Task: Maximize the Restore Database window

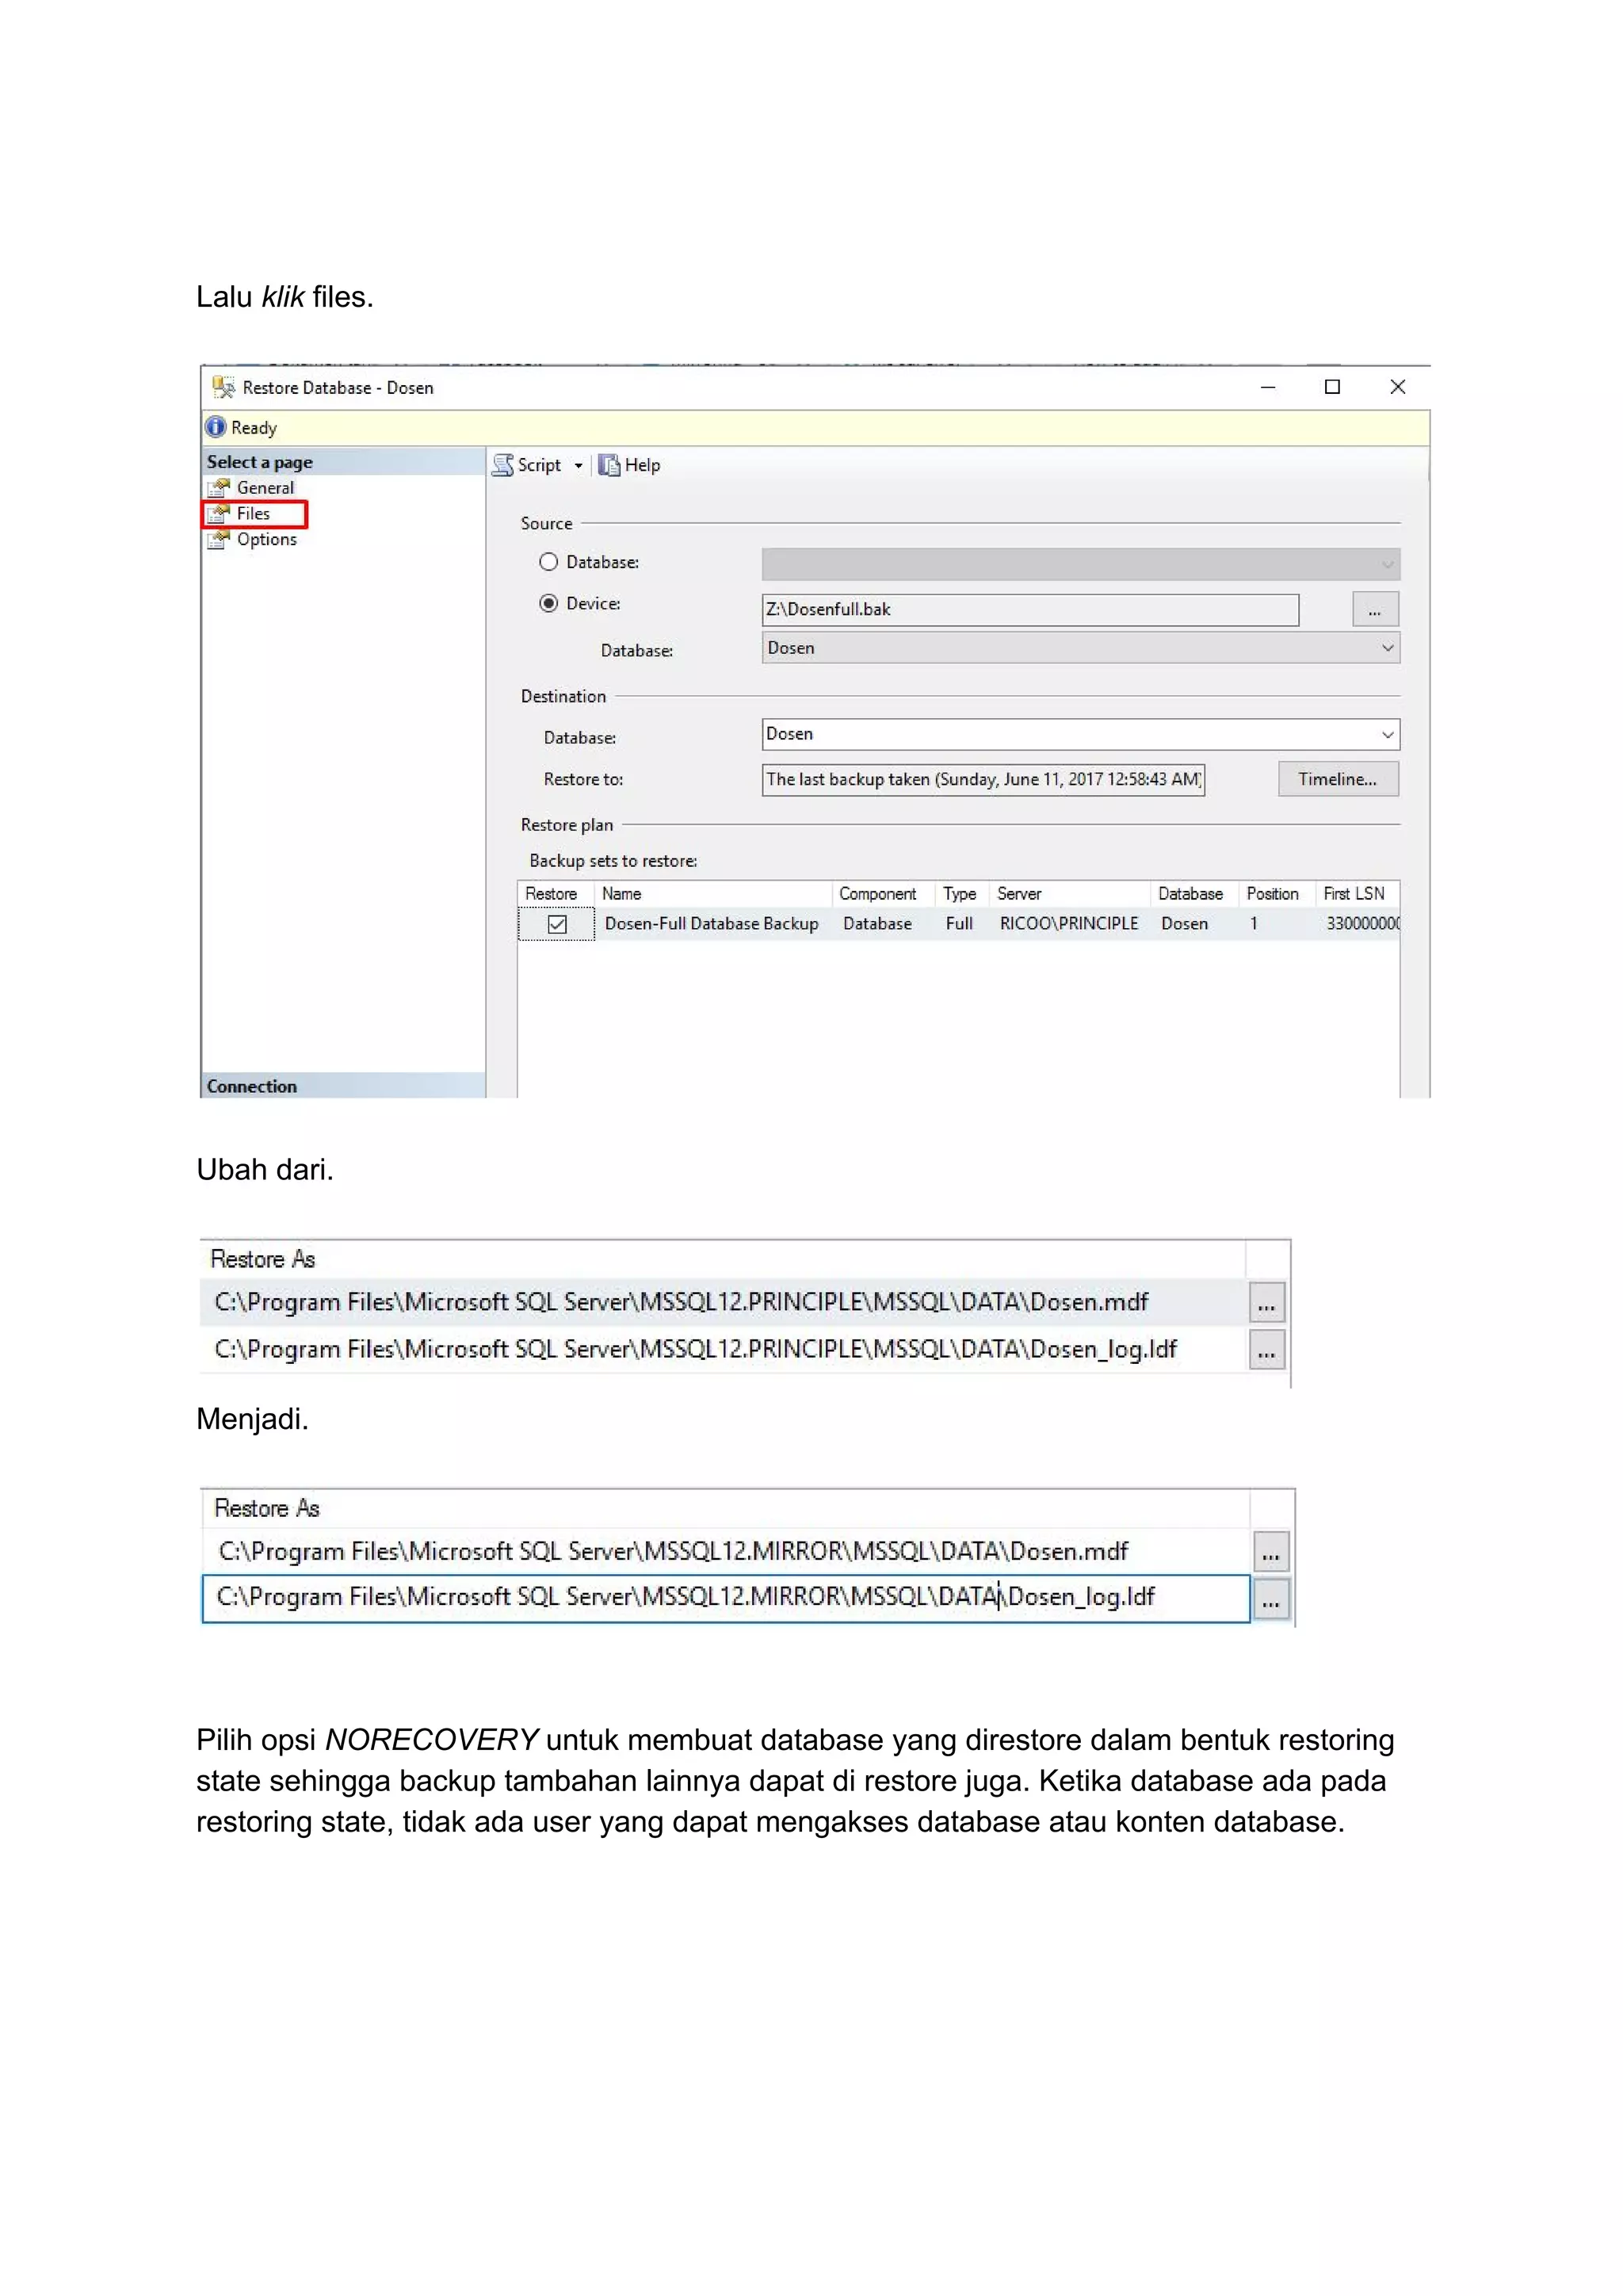Action: (x=1332, y=387)
